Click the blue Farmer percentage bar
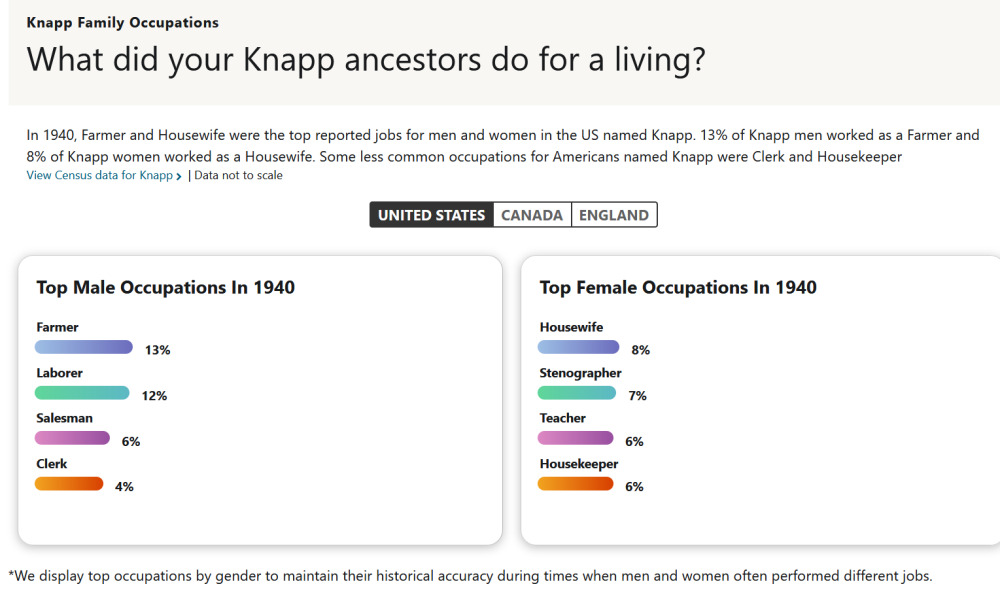The image size is (1000, 601). 84,347
